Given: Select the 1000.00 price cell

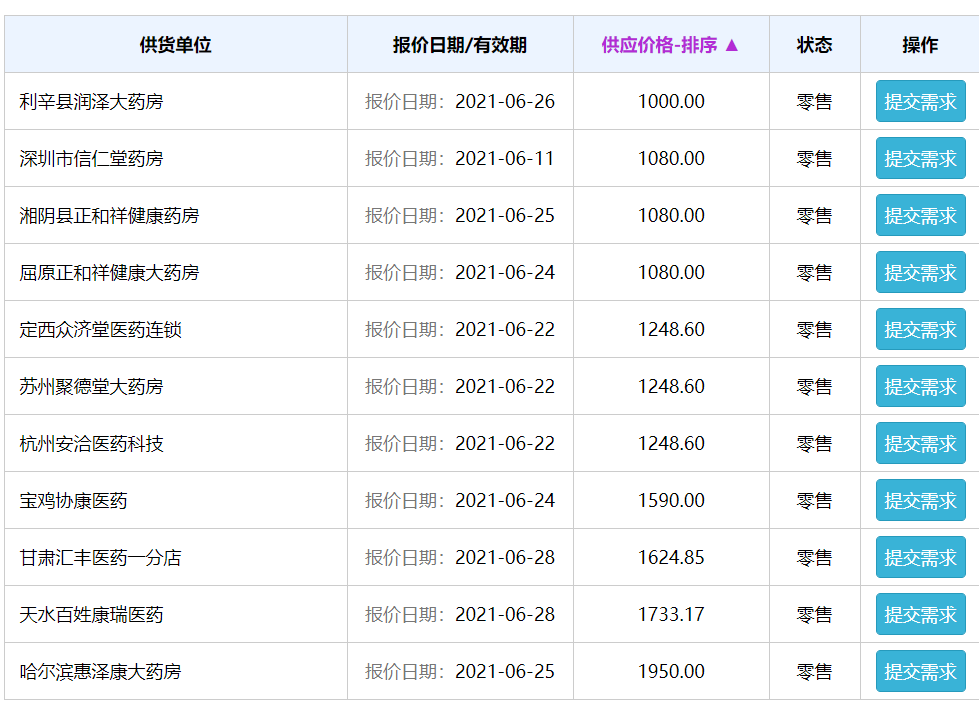Looking at the screenshot, I should click(x=671, y=102).
